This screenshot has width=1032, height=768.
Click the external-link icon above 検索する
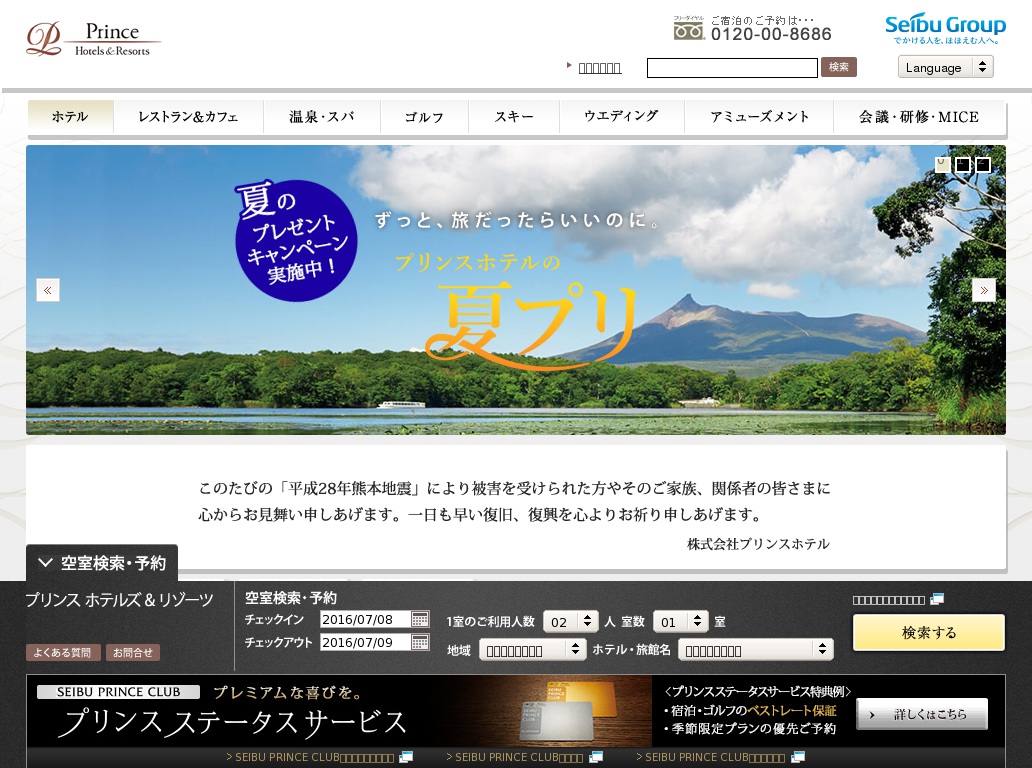point(937,599)
